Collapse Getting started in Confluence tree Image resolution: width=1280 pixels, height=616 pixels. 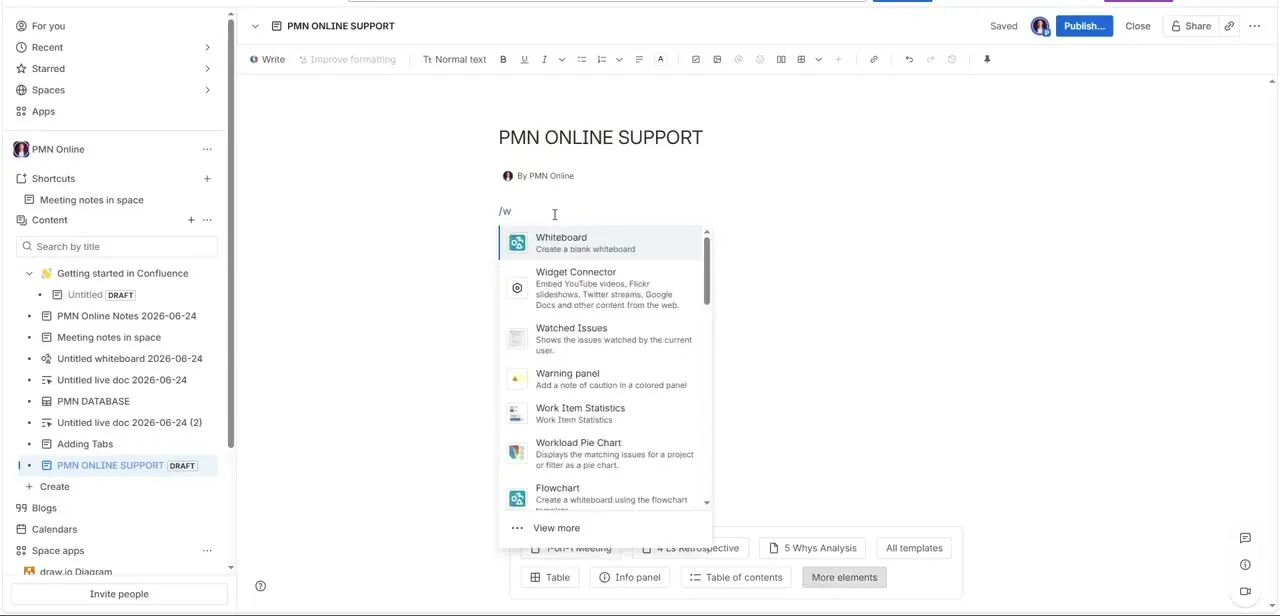click(29, 273)
